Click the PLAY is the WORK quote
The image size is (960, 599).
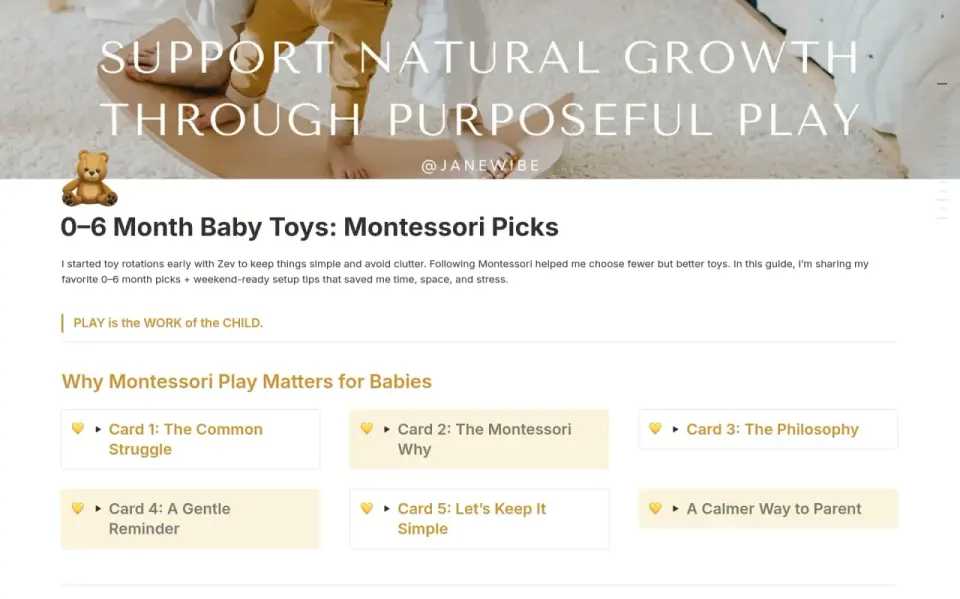(168, 323)
